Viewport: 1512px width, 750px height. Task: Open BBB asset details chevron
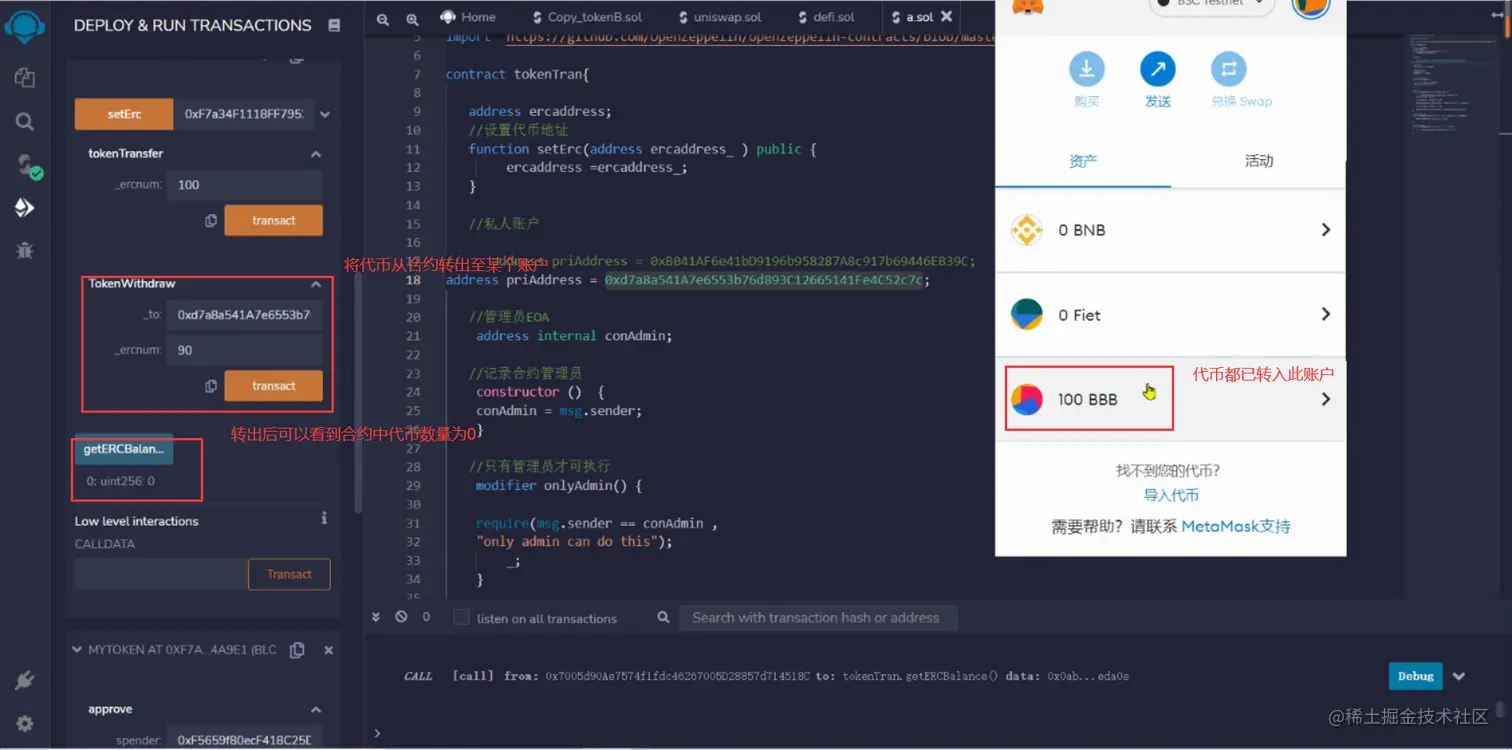click(1326, 399)
